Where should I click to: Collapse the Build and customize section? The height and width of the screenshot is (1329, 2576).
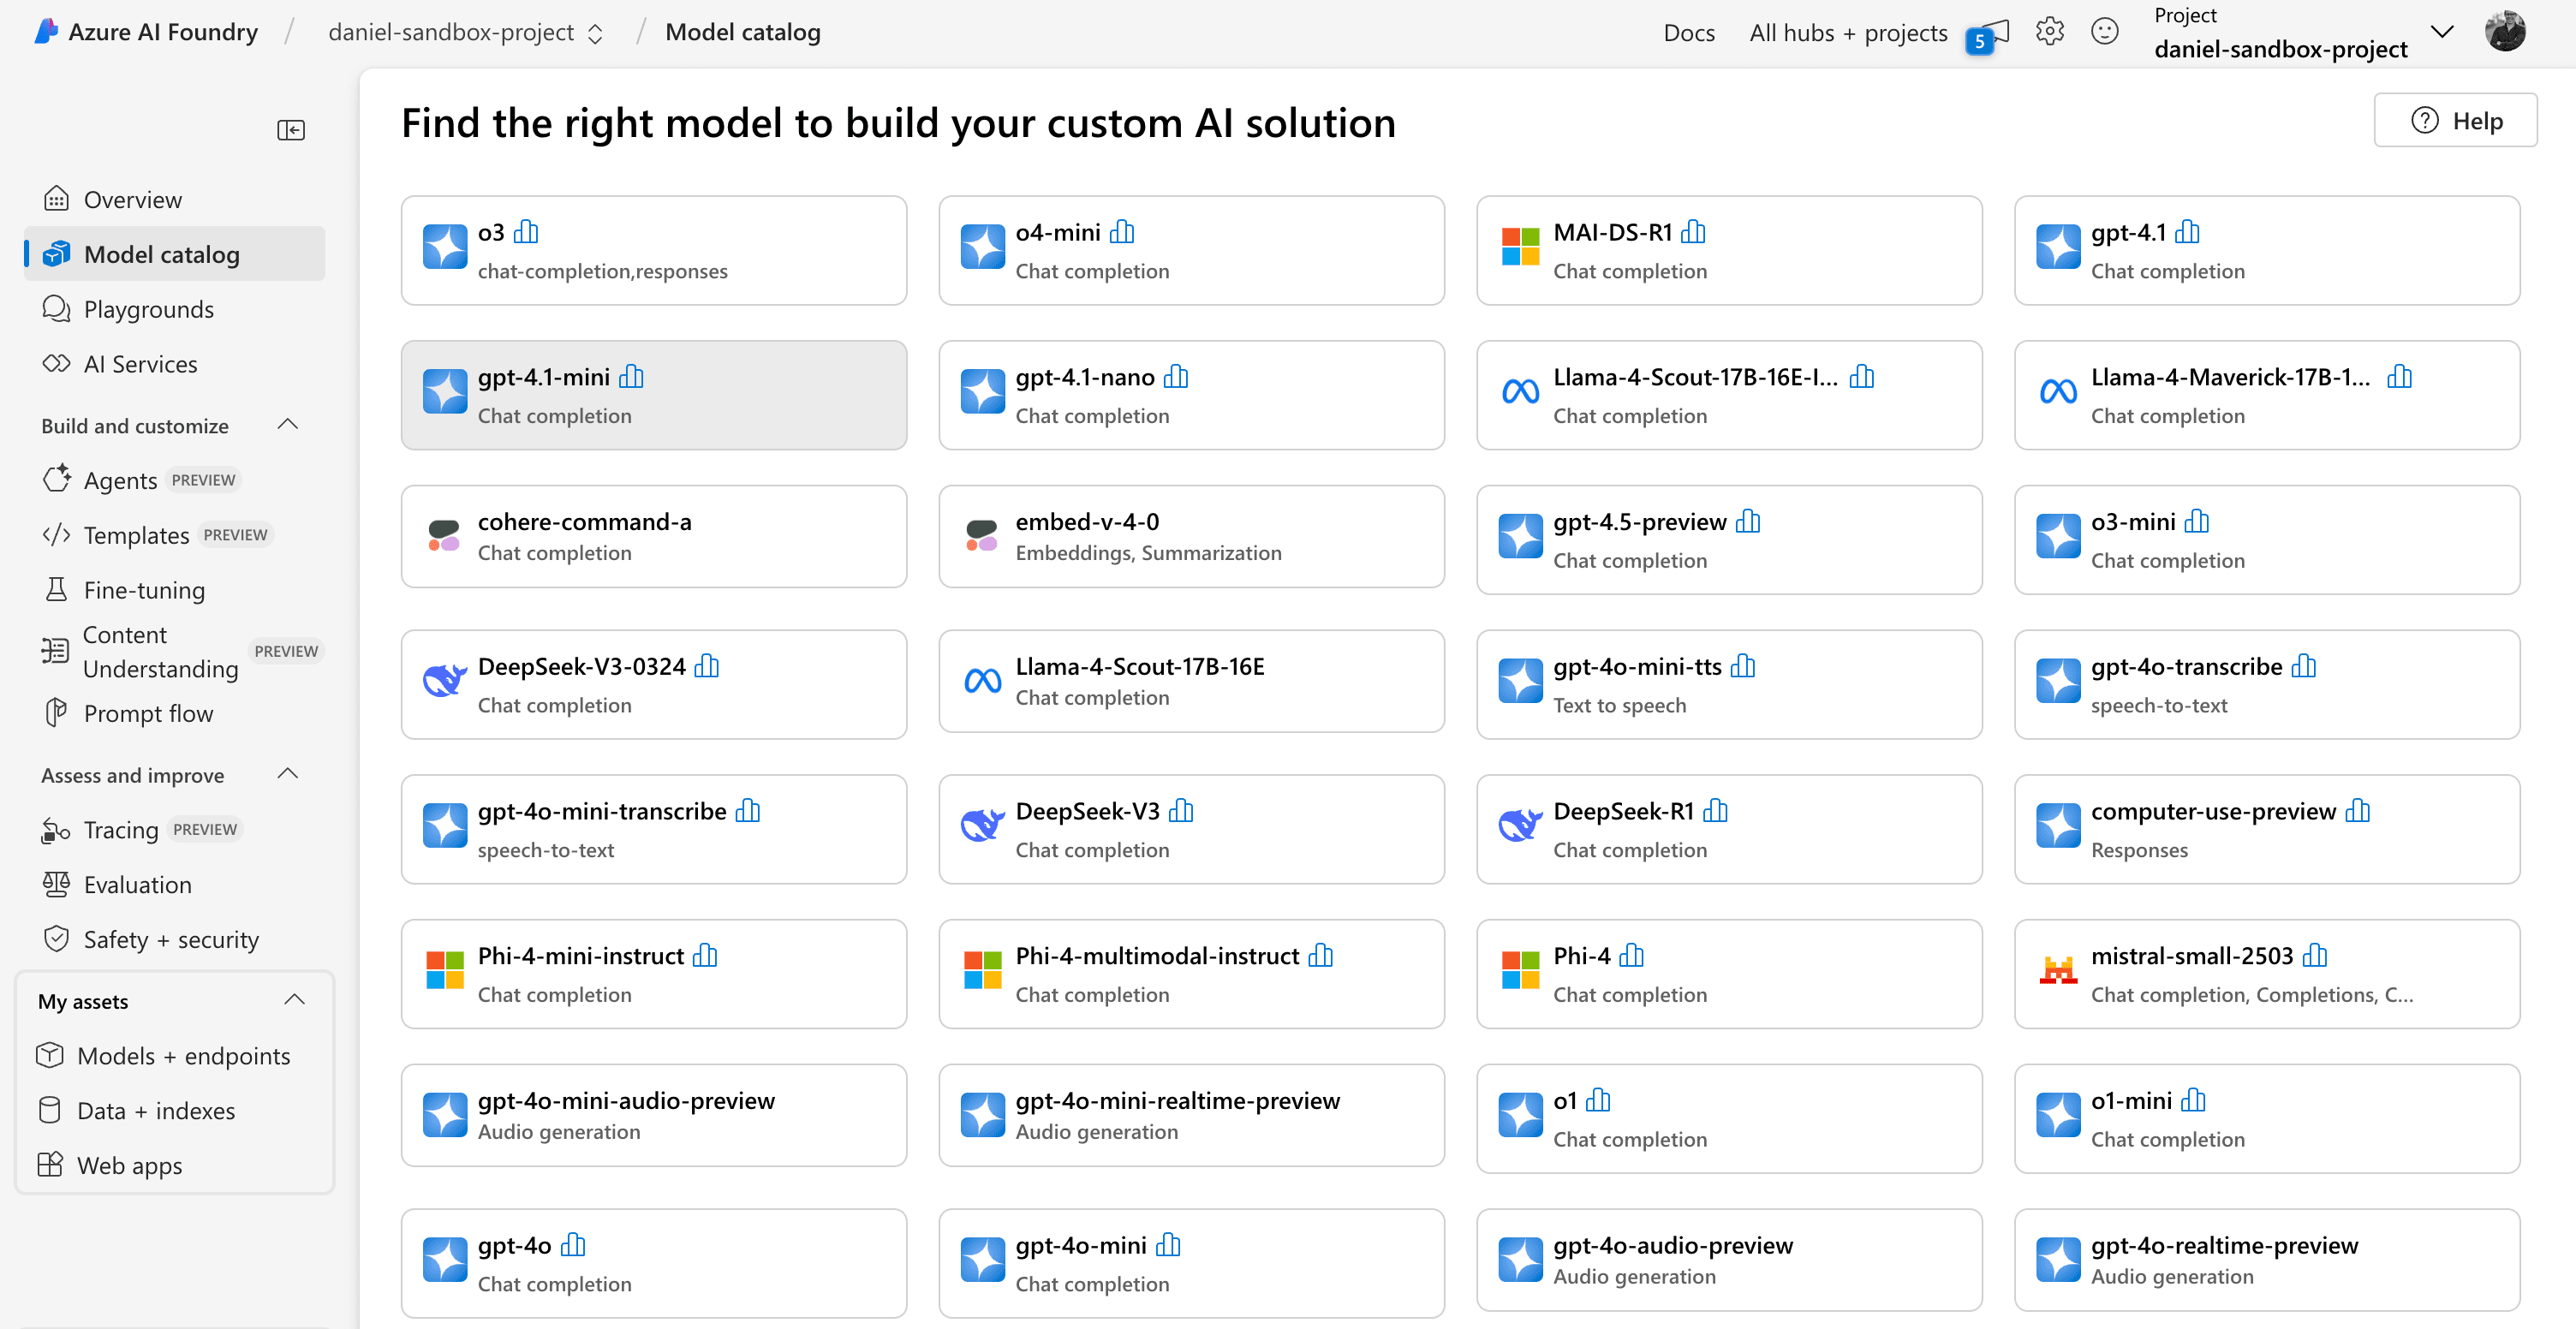(x=287, y=425)
